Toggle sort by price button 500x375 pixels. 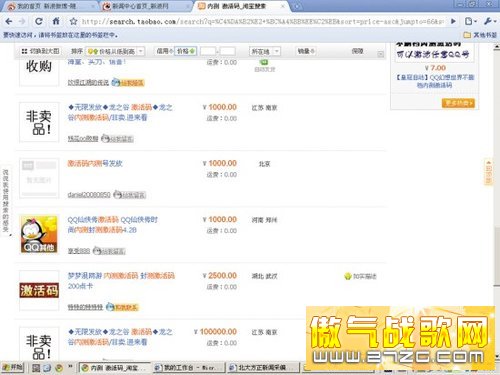(x=186, y=51)
